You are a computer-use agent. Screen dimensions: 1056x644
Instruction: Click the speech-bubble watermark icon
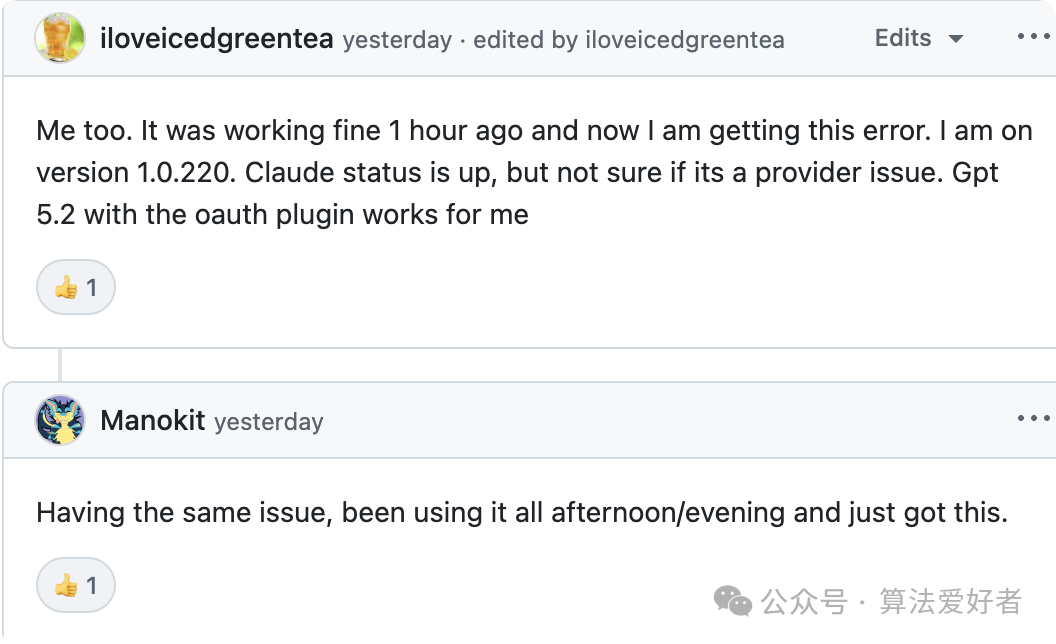click(733, 601)
